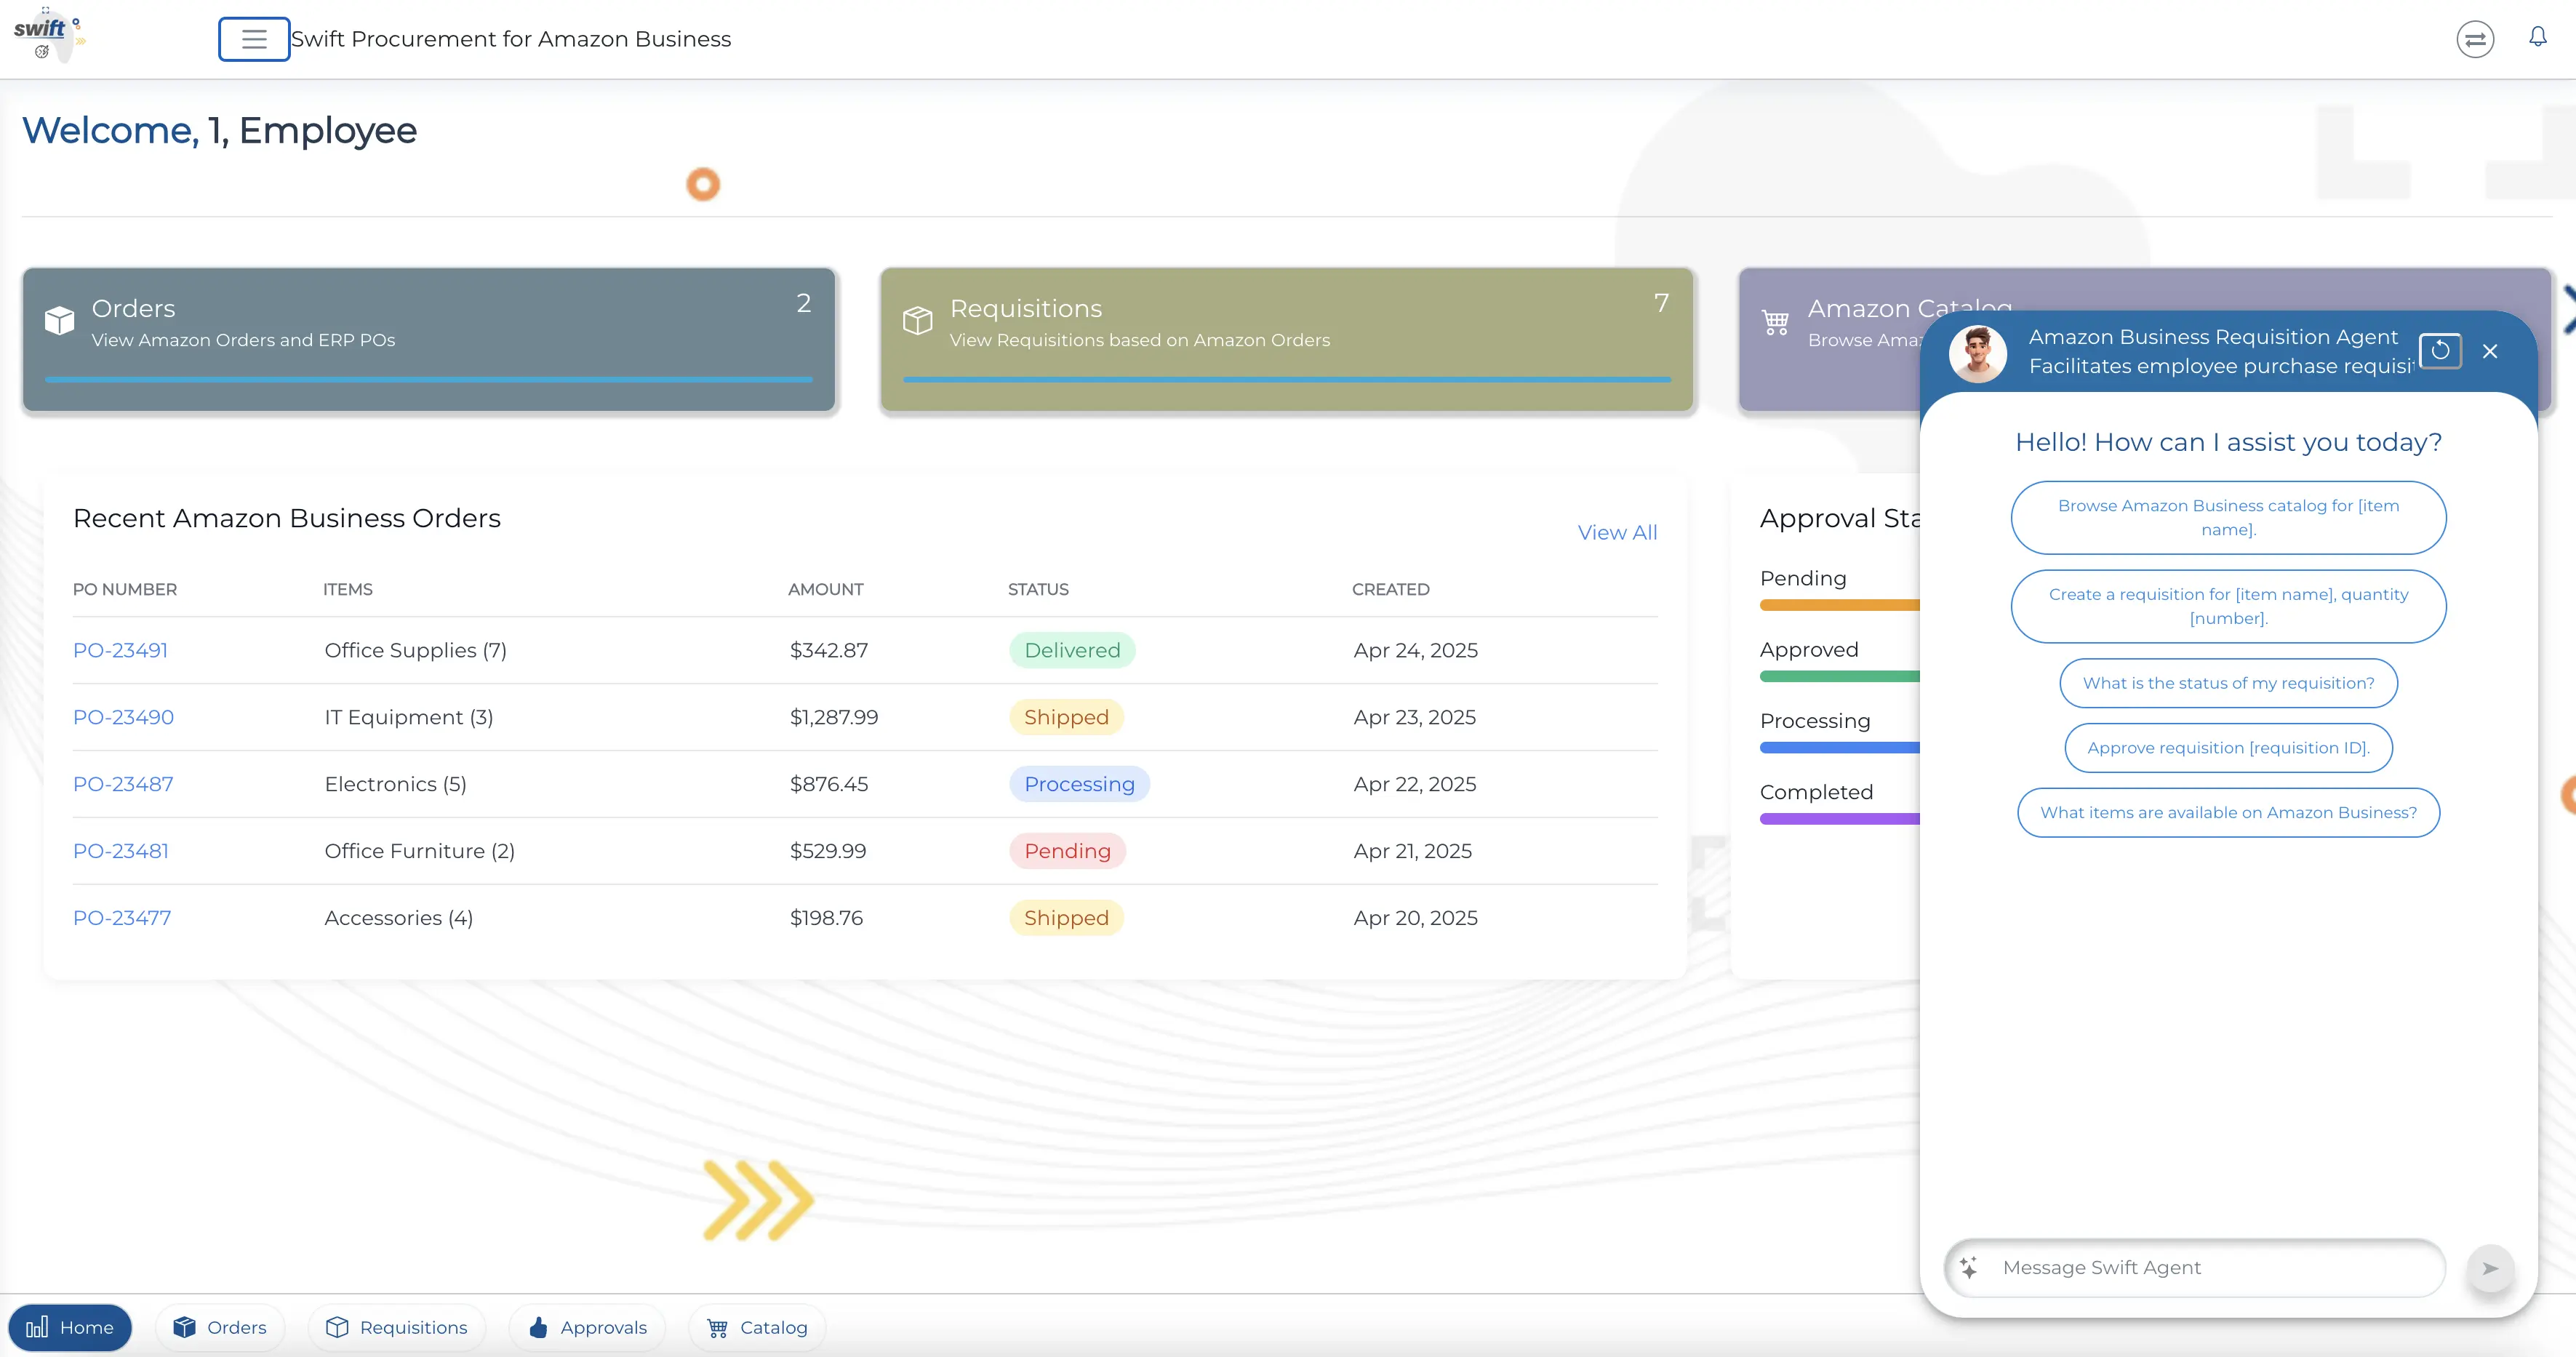Click the ITEMS column header
Screen dimensions: 2576x1357
(x=348, y=590)
